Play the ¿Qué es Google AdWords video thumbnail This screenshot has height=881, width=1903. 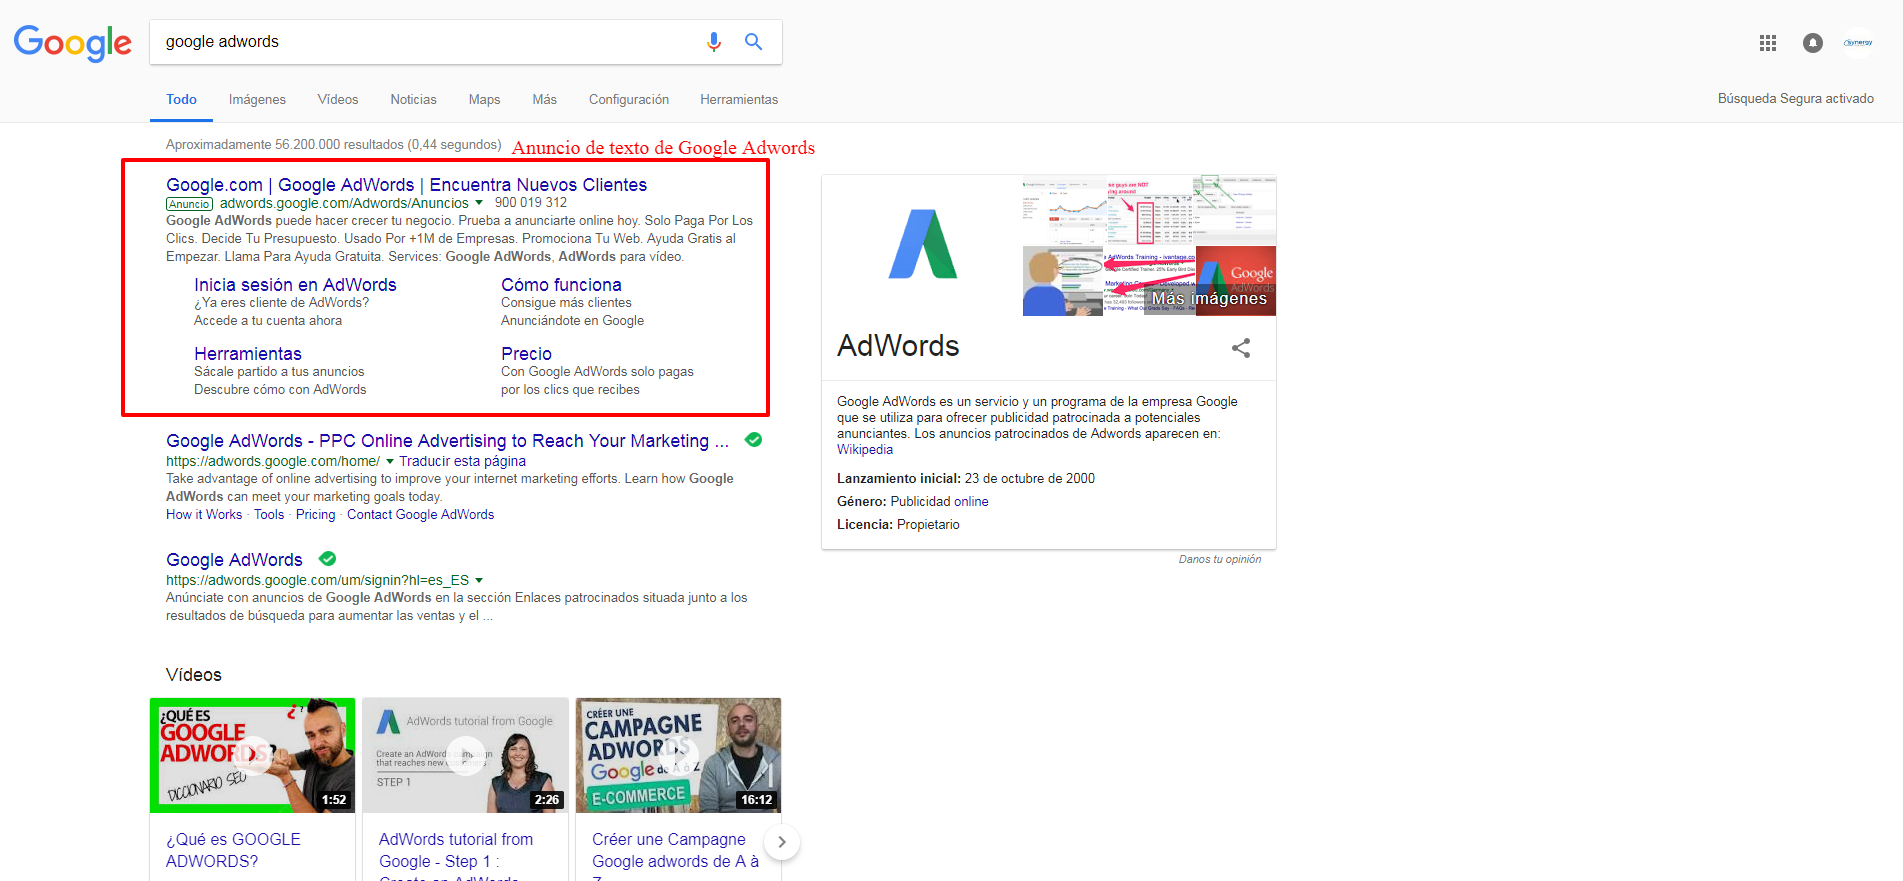pos(253,755)
